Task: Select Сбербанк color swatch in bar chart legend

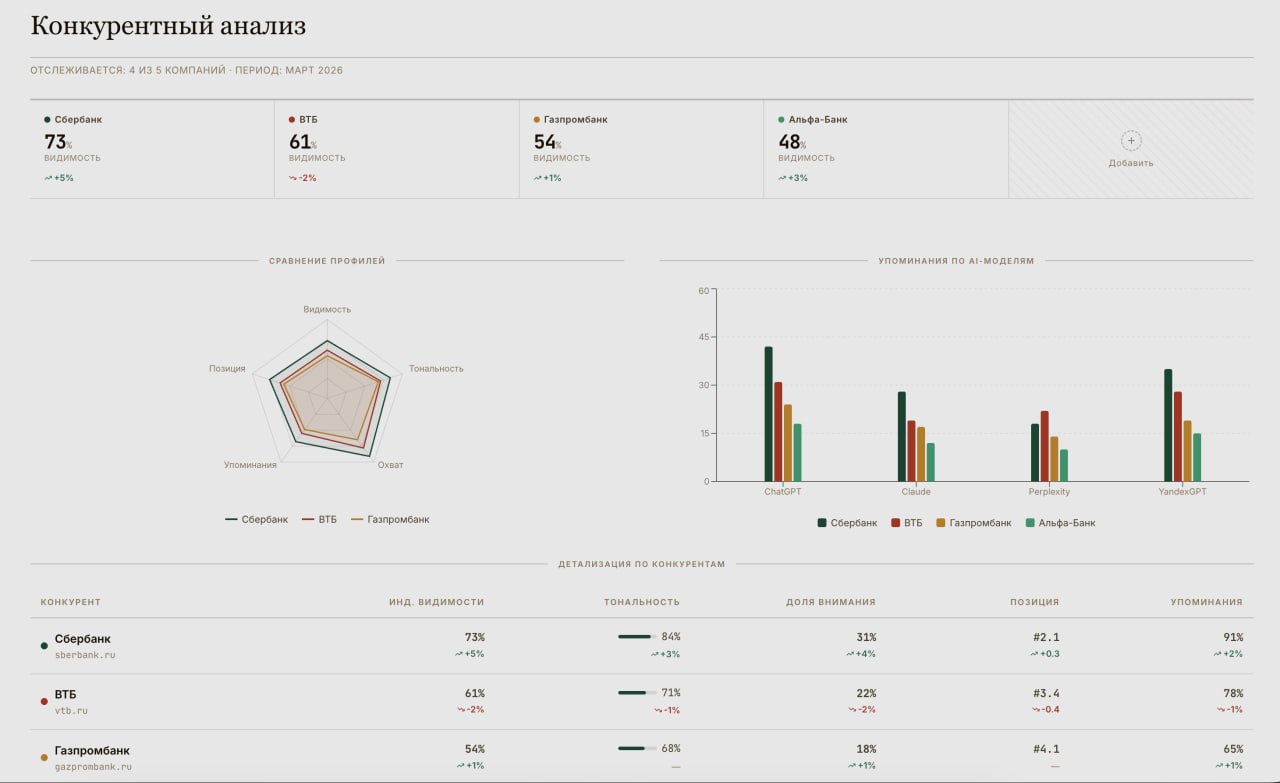Action: 822,523
